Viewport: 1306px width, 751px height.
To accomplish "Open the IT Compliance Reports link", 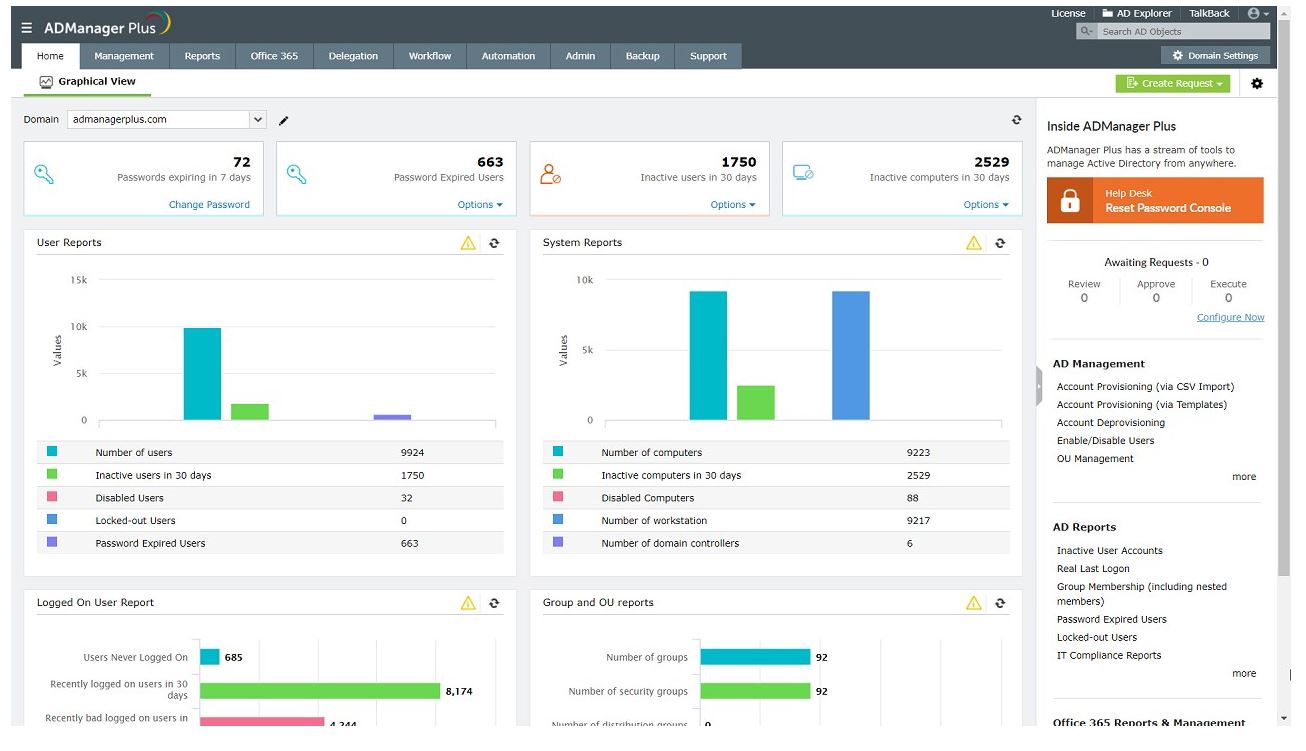I will [1109, 656].
